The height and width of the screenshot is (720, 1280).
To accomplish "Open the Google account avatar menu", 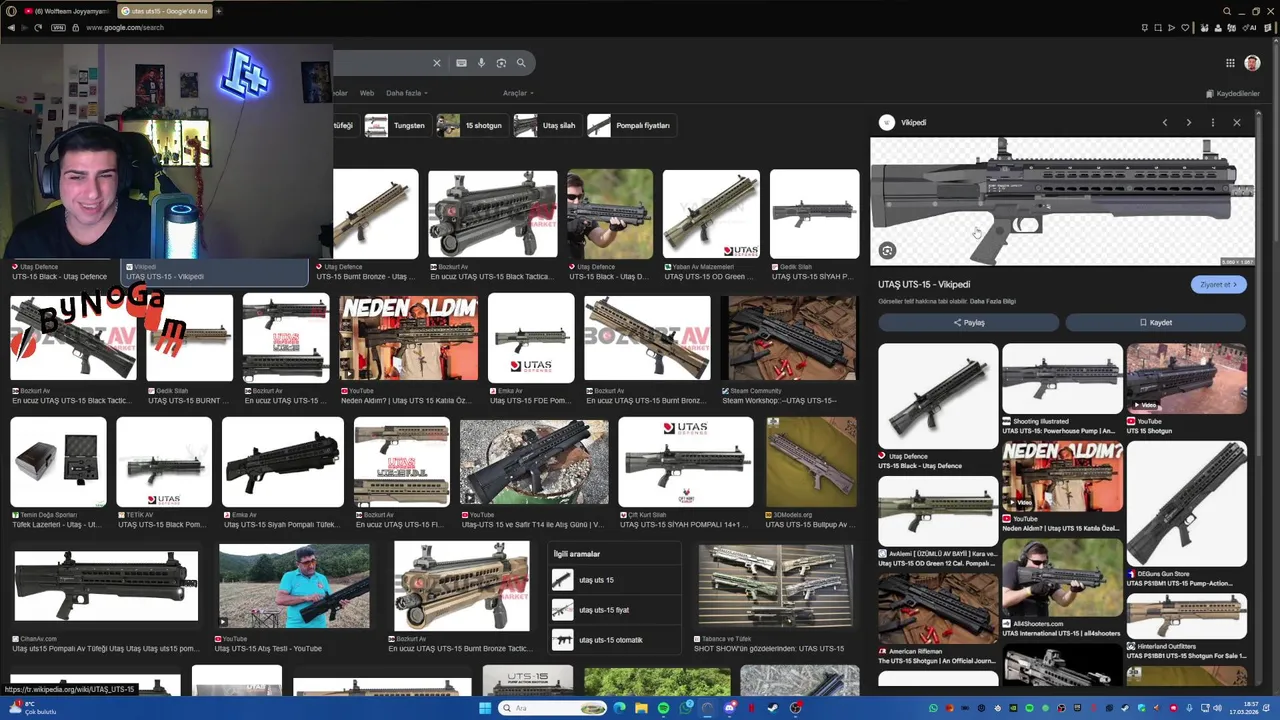I will pos(1252,63).
